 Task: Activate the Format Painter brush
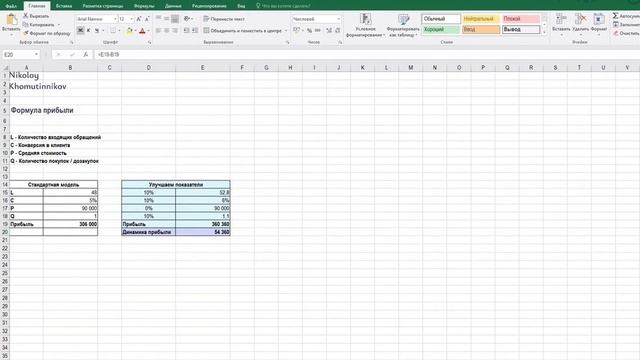tap(47, 33)
